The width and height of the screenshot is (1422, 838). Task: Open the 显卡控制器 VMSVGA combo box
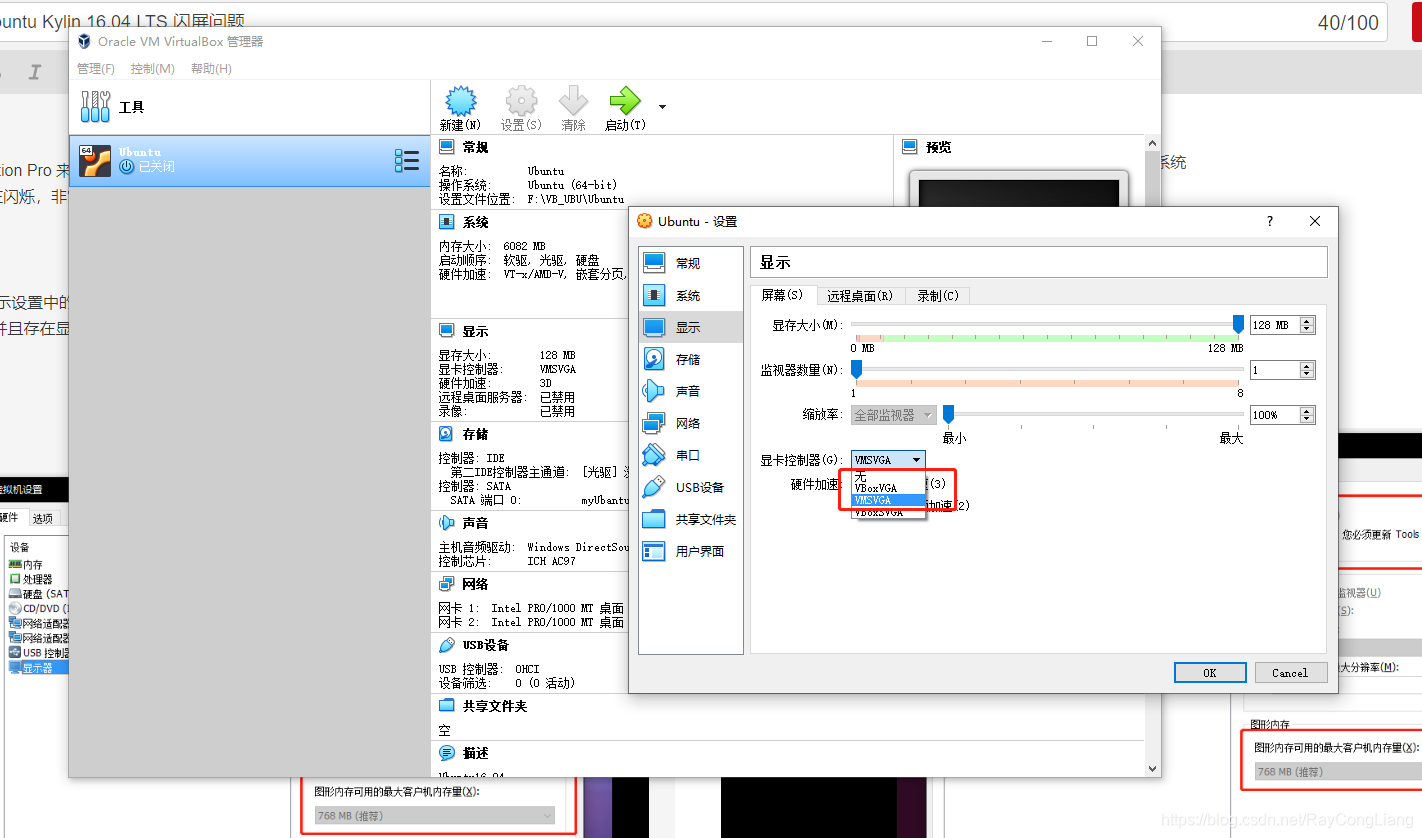888,460
